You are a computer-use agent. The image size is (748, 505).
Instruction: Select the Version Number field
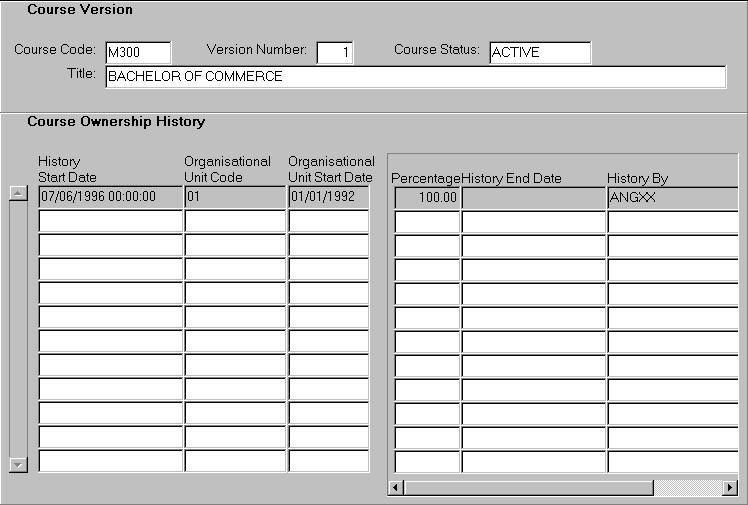[x=335, y=52]
